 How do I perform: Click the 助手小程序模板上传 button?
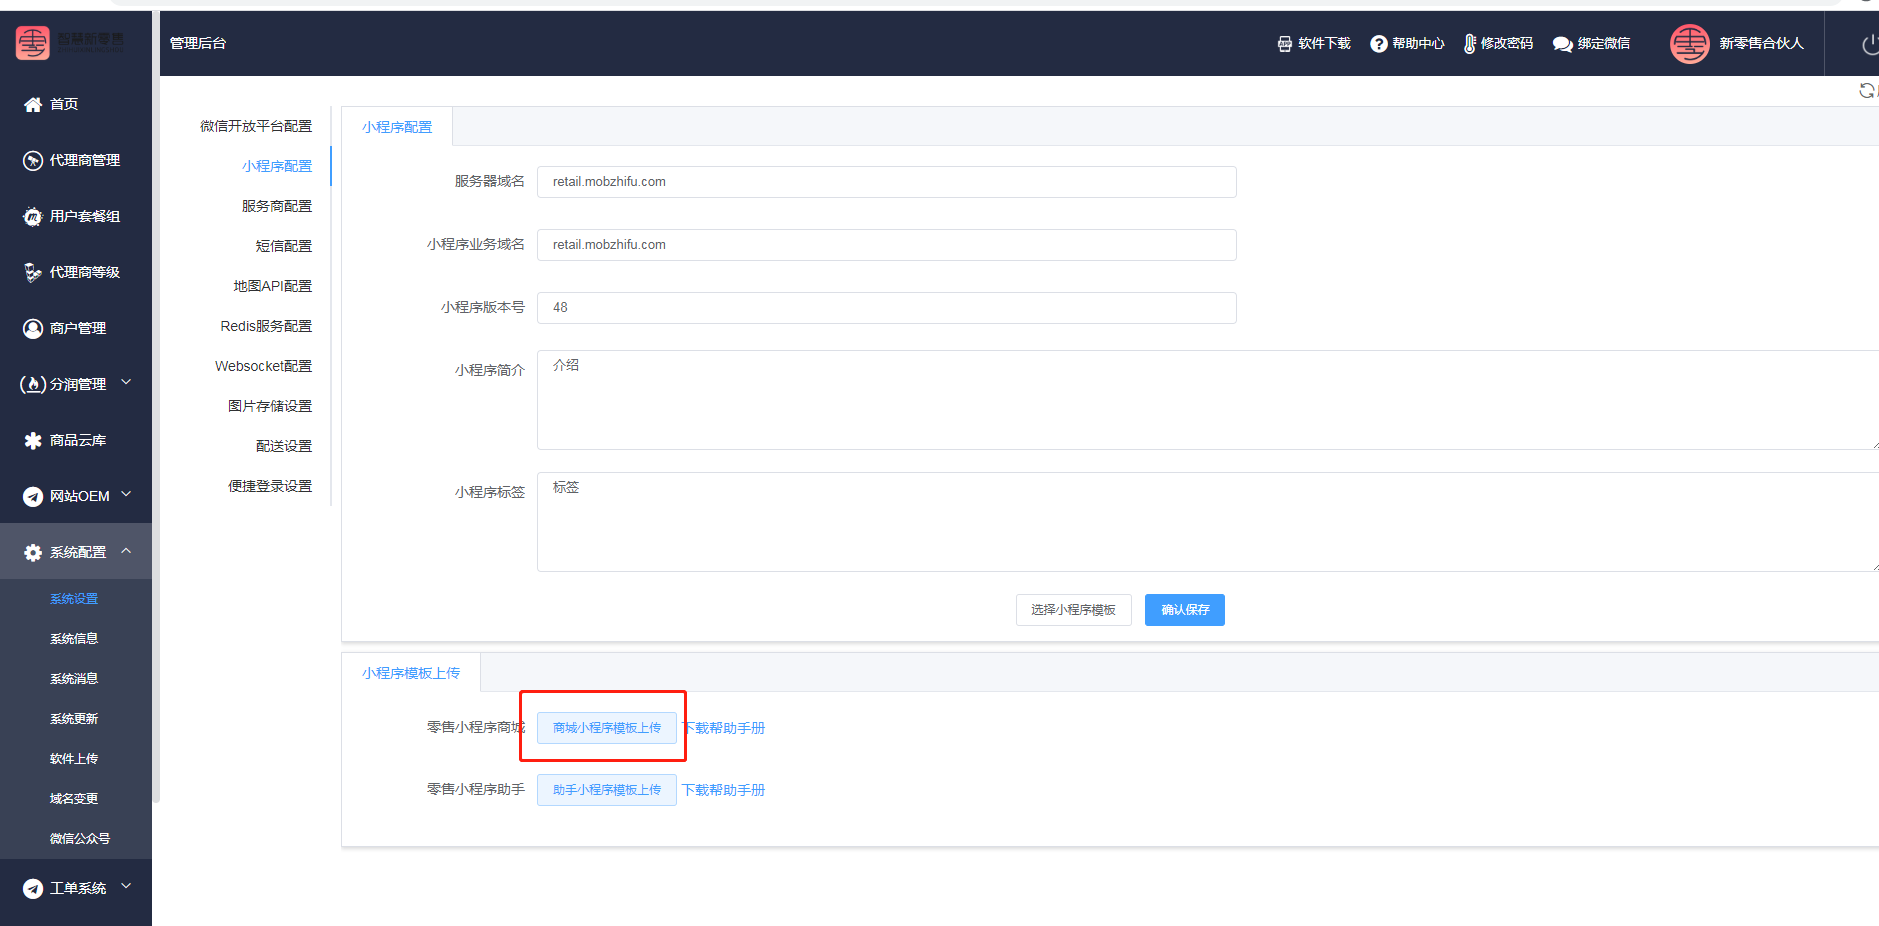(607, 790)
